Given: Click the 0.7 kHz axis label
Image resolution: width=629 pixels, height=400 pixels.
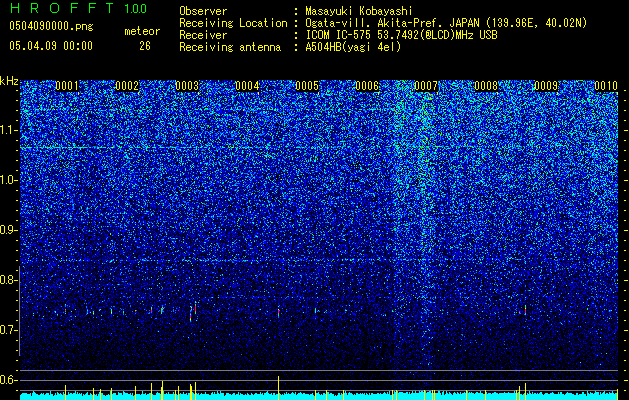Looking at the screenshot, I should pyautogui.click(x=7, y=330).
